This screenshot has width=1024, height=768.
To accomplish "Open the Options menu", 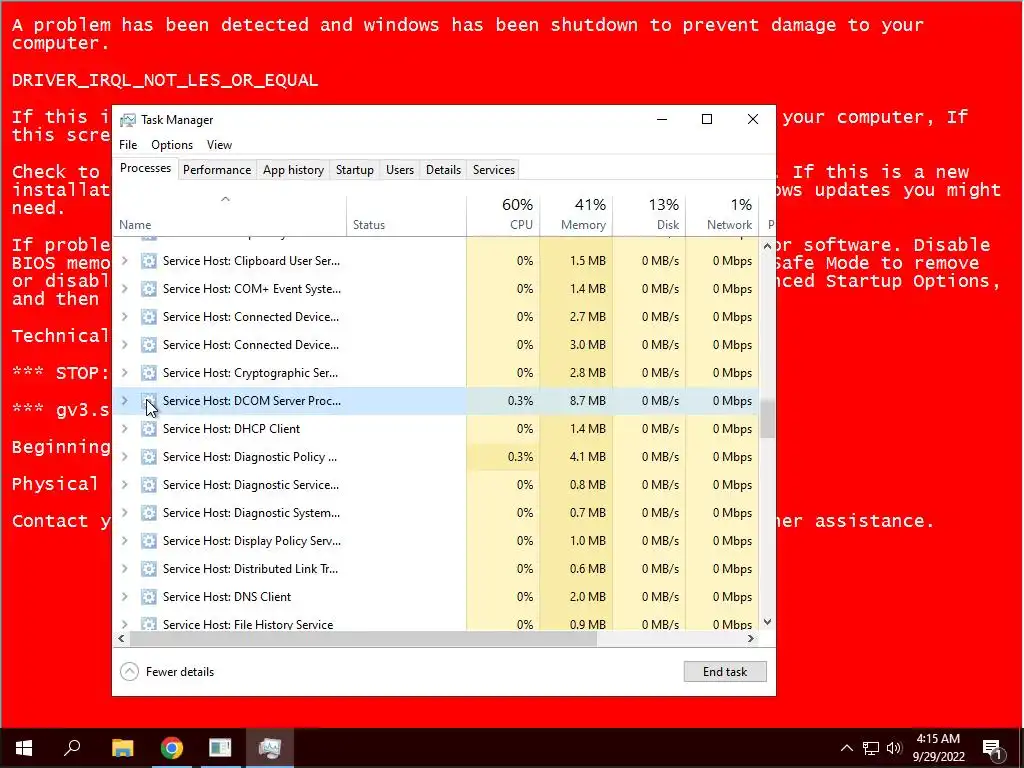I will pos(172,145).
